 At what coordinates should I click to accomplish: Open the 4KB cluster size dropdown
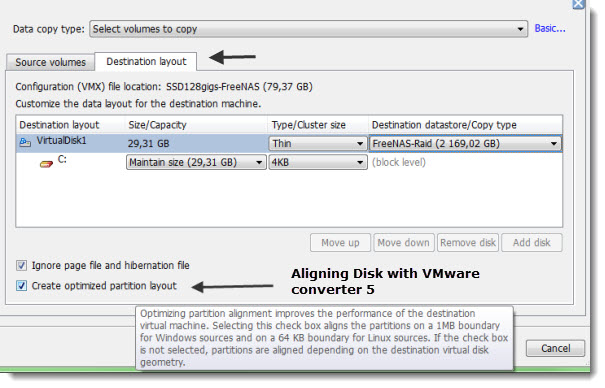click(318, 162)
